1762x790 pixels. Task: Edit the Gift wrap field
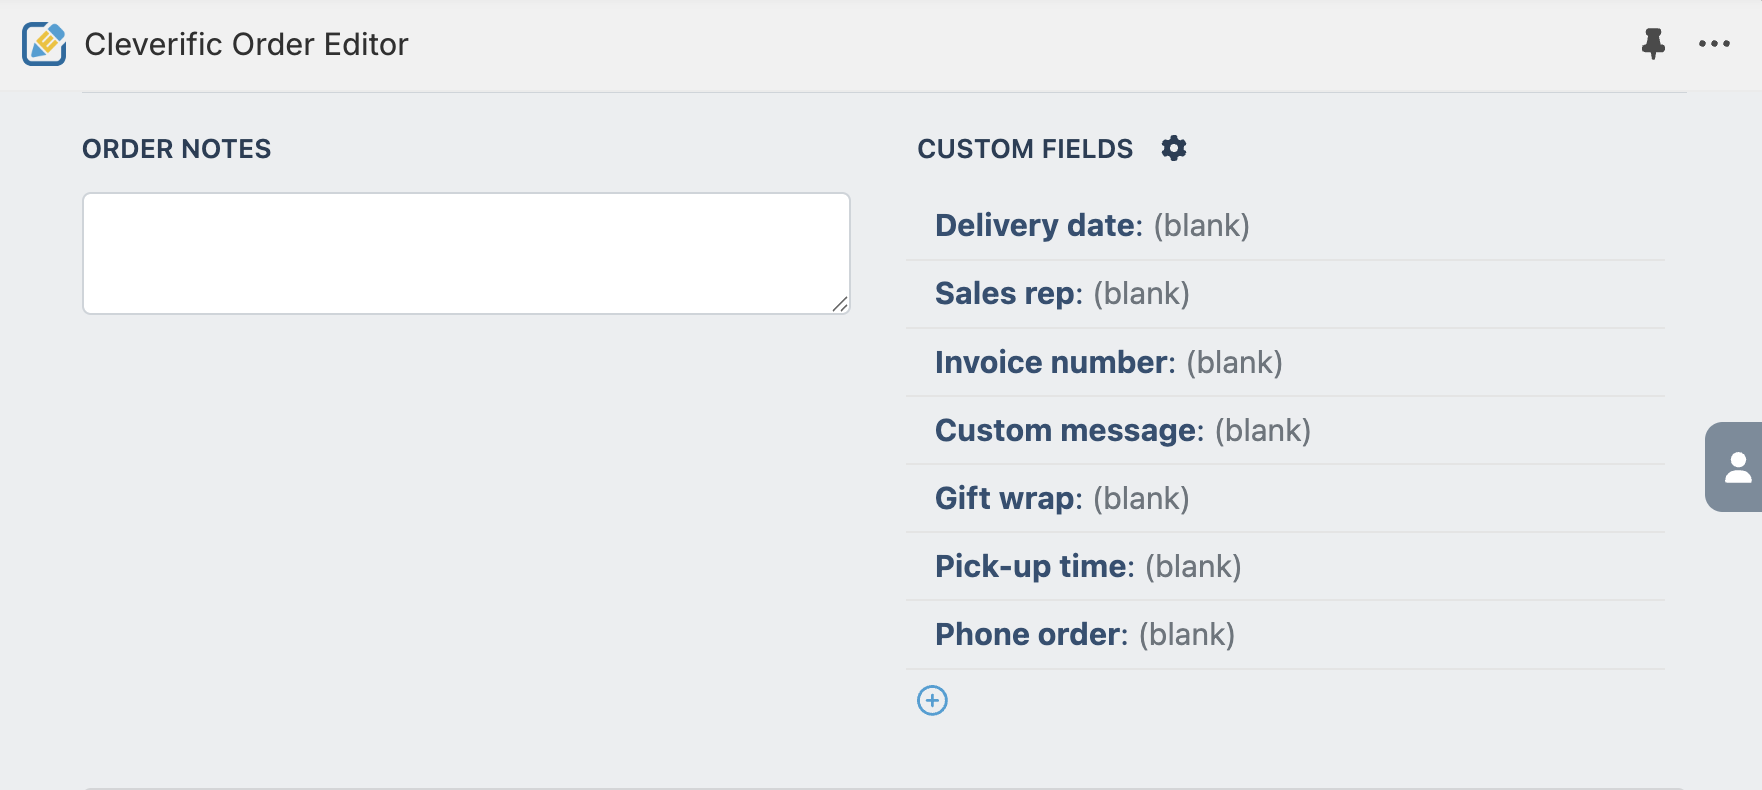tap(1285, 498)
